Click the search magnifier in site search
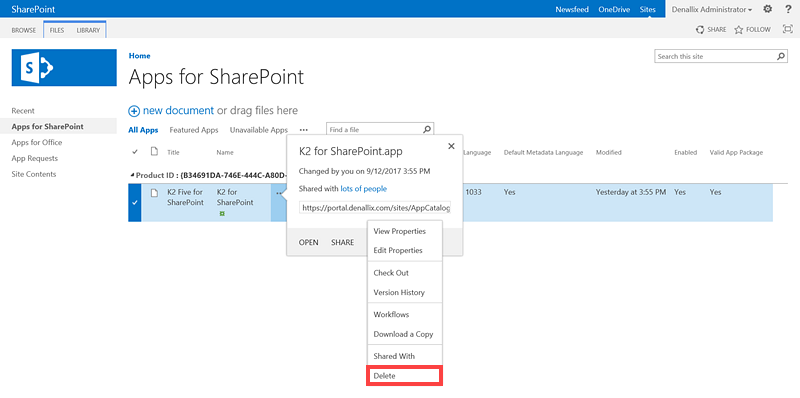Image resolution: width=800 pixels, height=398 pixels. [x=781, y=57]
